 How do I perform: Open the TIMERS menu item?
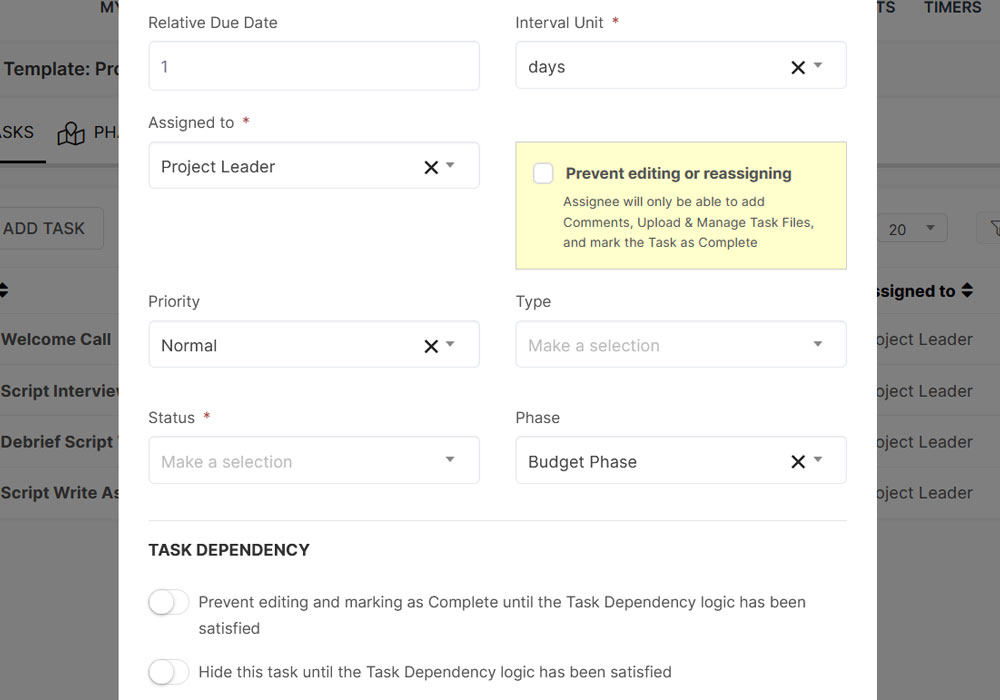(952, 8)
